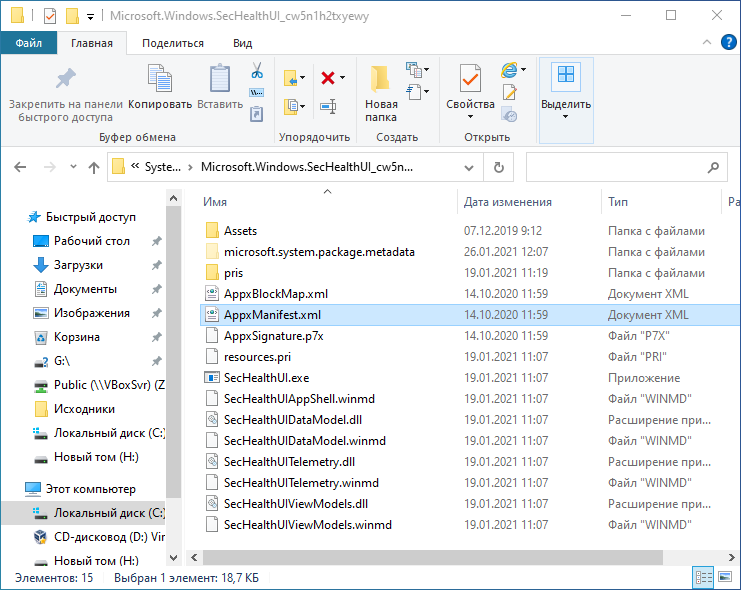741x590 pixels.
Task: Click the Copy path icon
Action: 257,92
